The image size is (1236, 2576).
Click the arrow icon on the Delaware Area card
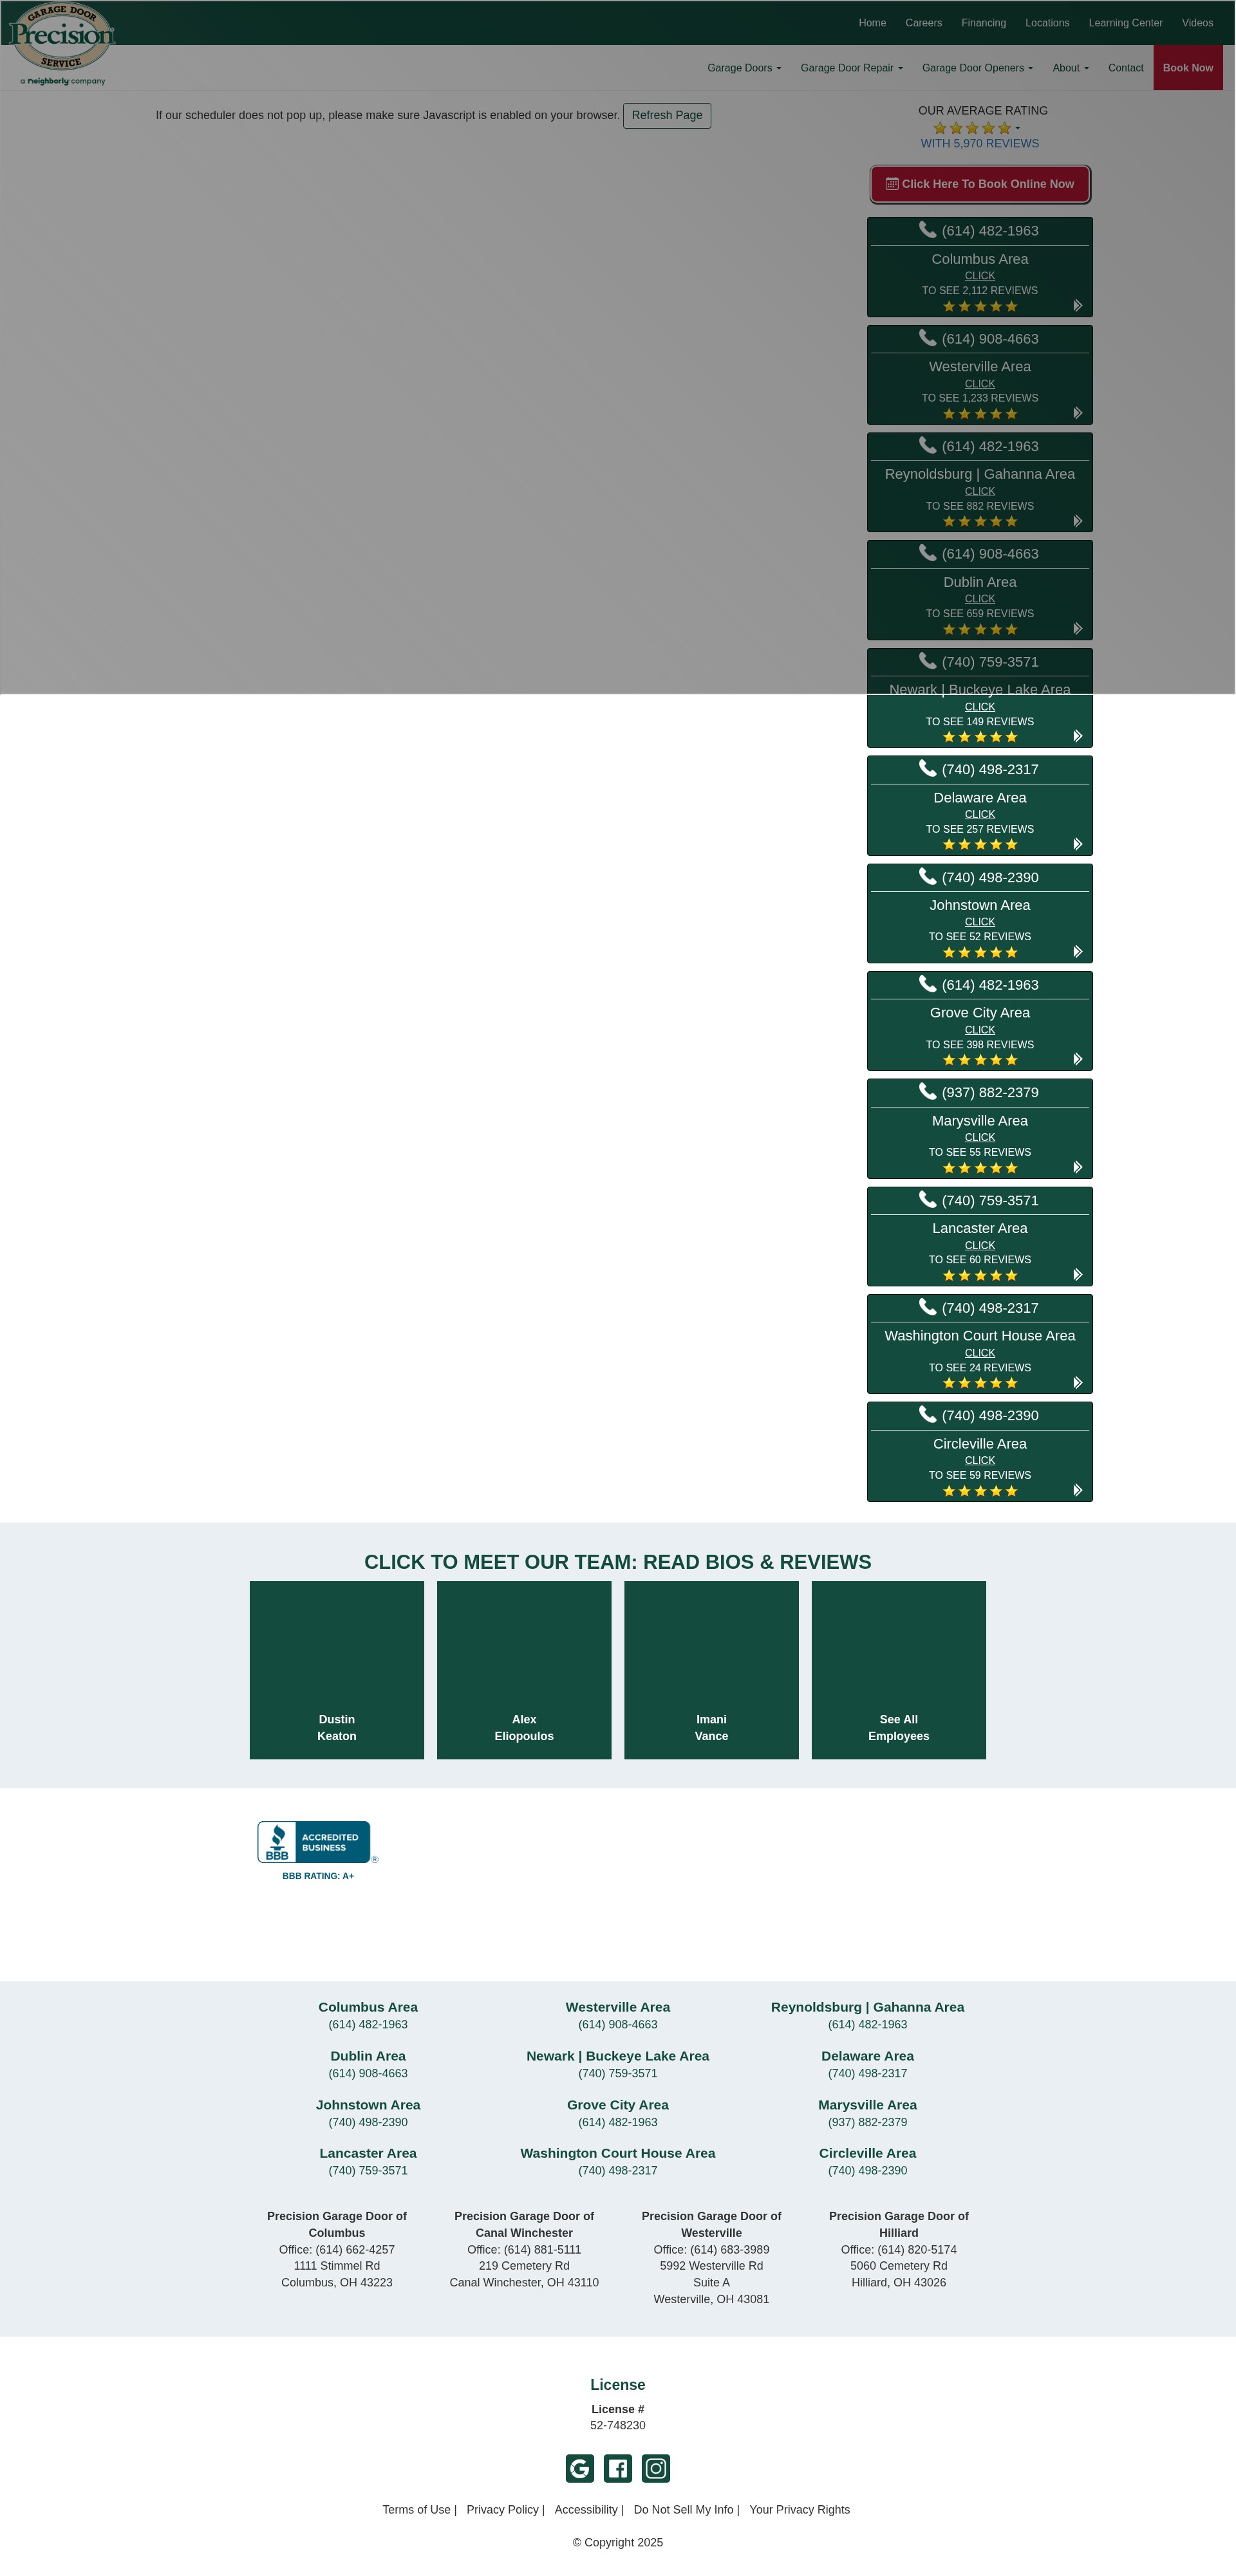click(x=1077, y=844)
